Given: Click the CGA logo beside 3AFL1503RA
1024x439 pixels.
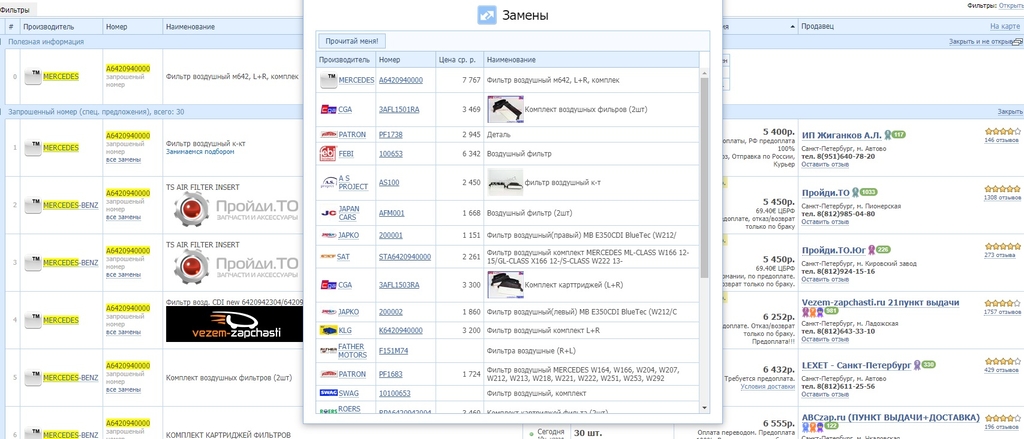Looking at the screenshot, I should pyautogui.click(x=328, y=285).
